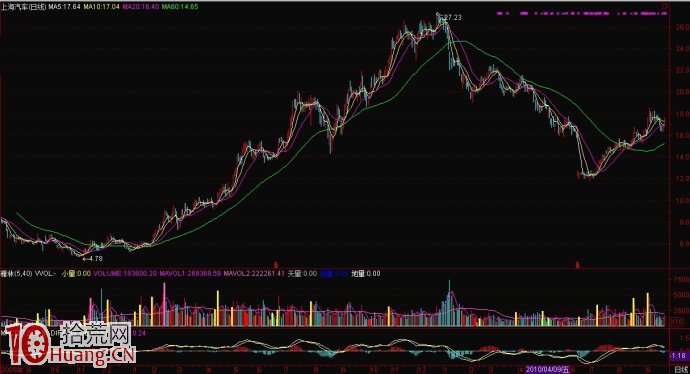Screen dimensions: 690x374
Task: Select the yellow MA10:17.04 label
Action: (102, 7)
